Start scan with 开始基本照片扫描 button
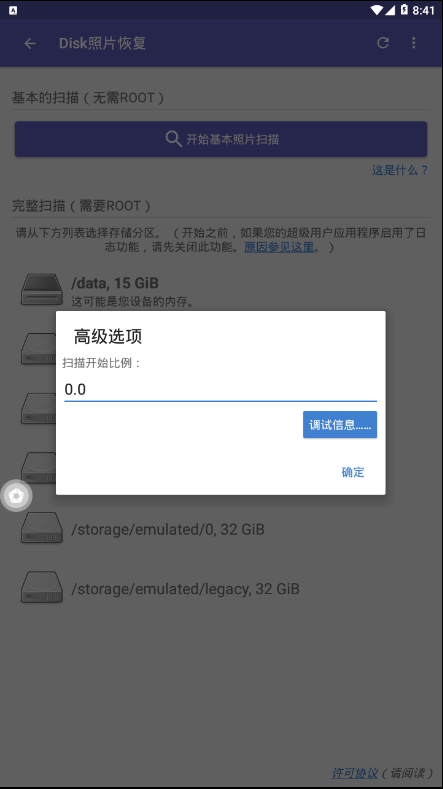The height and width of the screenshot is (789, 443). click(221, 139)
